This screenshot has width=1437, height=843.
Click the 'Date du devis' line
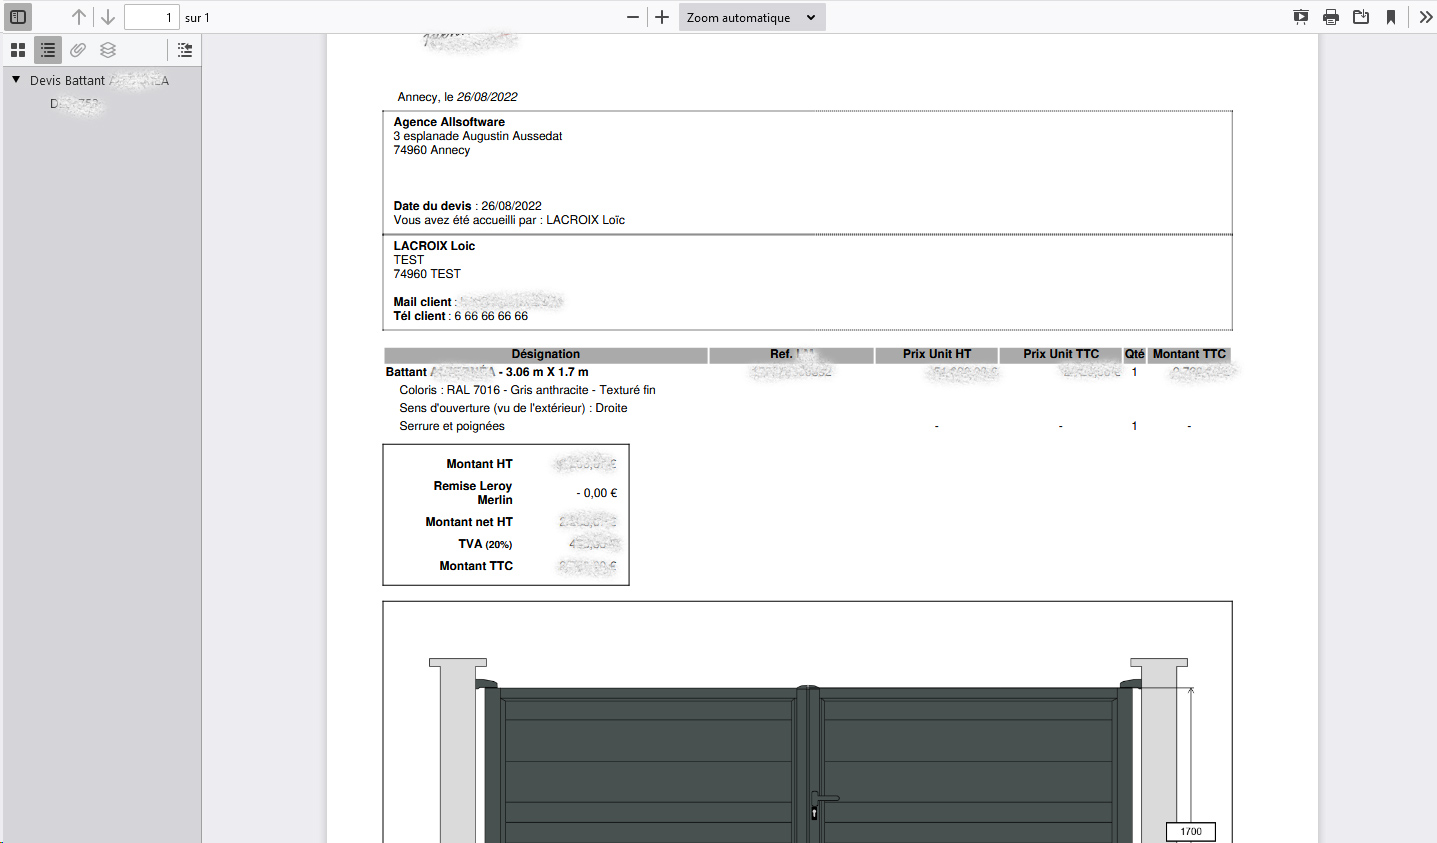click(x=467, y=206)
